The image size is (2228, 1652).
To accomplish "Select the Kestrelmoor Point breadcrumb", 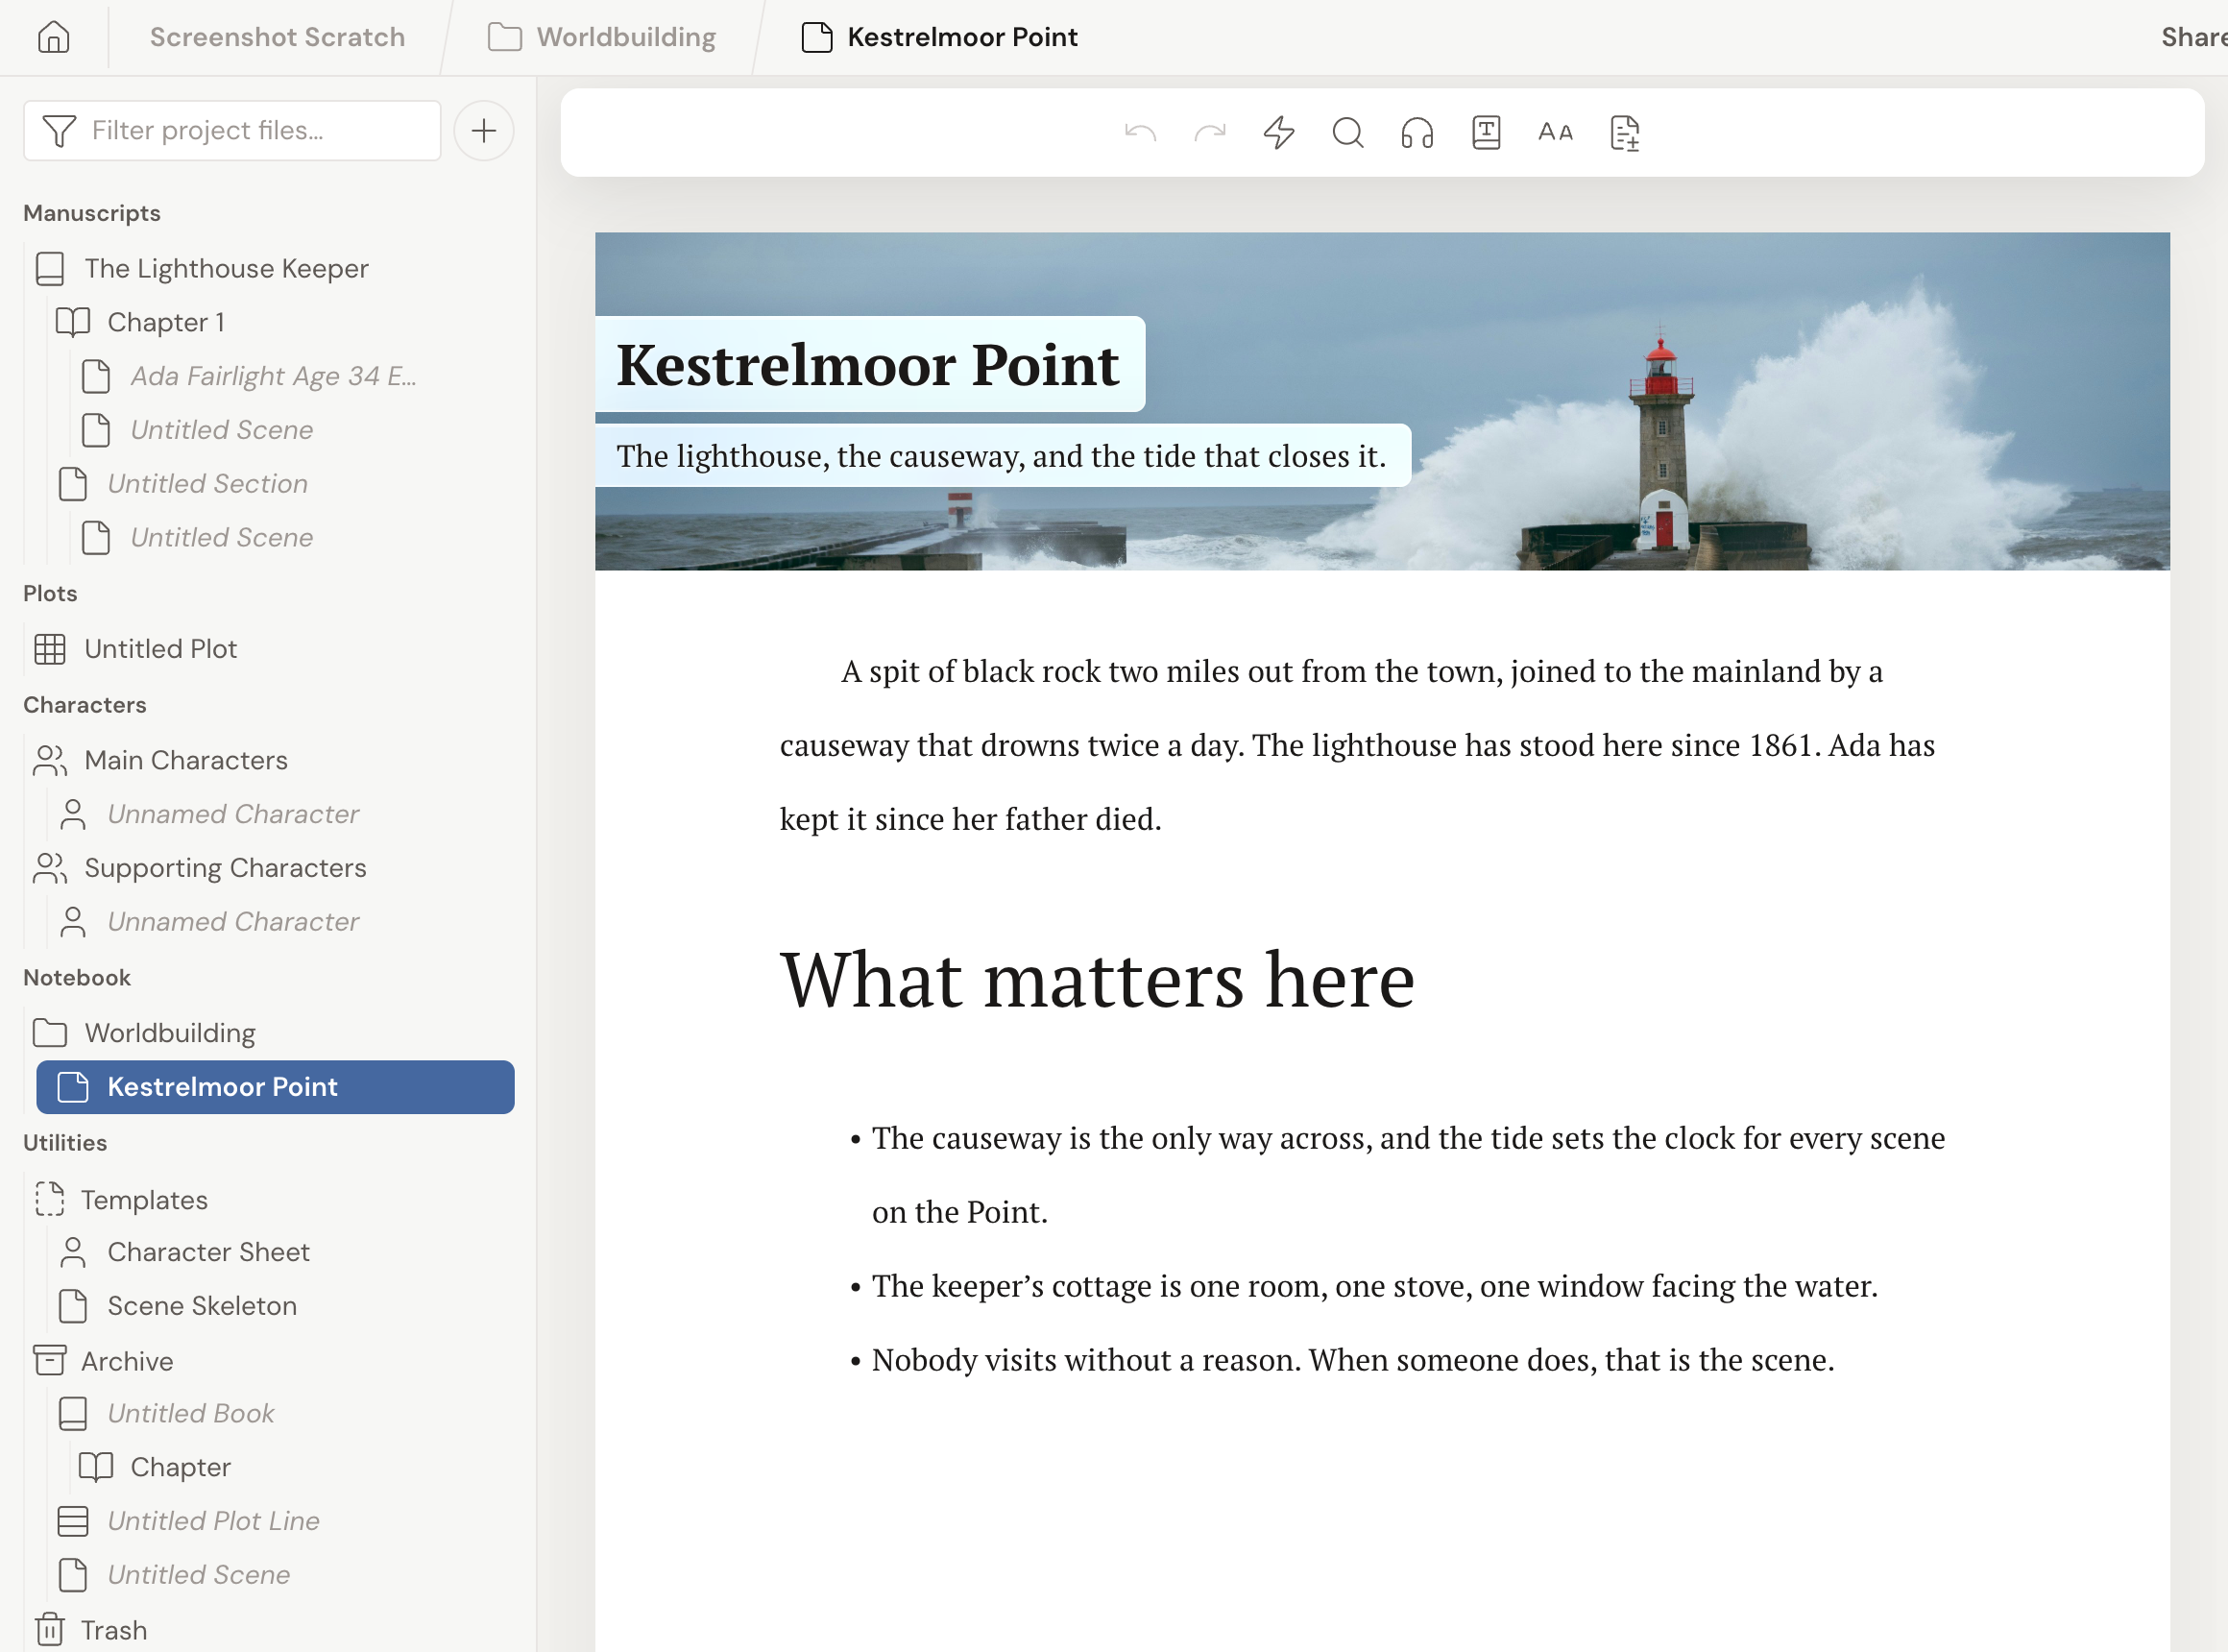I will [x=940, y=37].
